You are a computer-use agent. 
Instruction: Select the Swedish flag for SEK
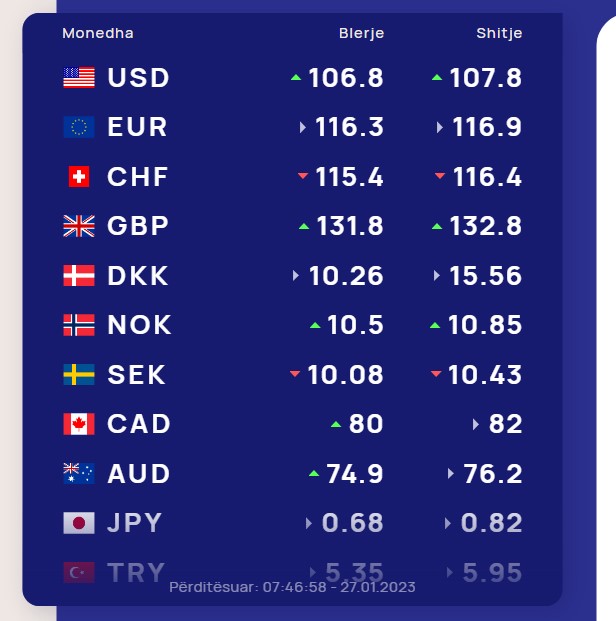pyautogui.click(x=79, y=374)
